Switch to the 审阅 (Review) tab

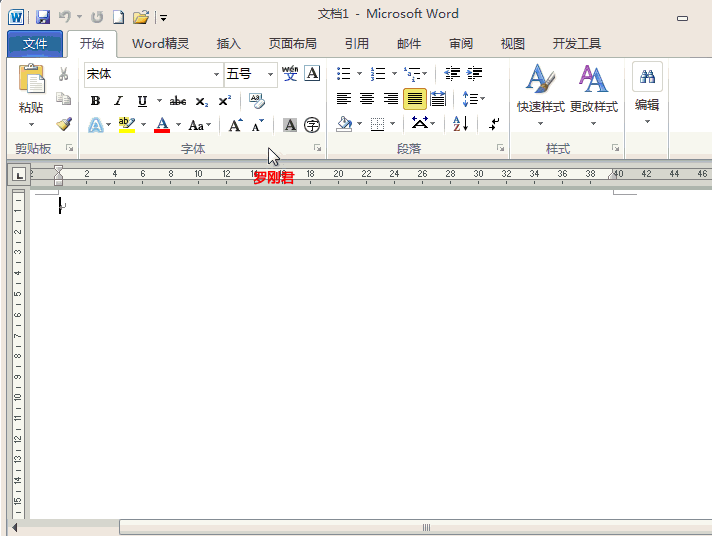pos(461,44)
